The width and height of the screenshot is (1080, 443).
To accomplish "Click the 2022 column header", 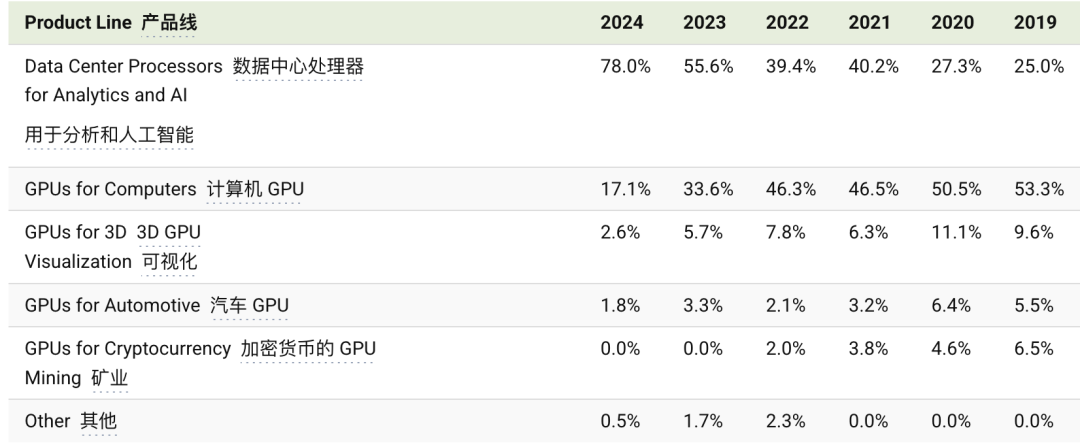I will [787, 23].
